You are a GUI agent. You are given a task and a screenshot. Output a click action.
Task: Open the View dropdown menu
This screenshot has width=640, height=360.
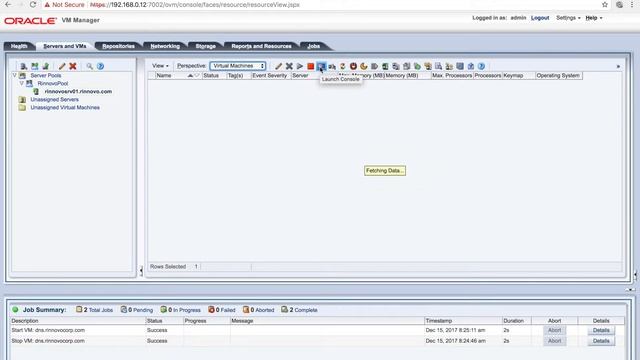click(160, 66)
